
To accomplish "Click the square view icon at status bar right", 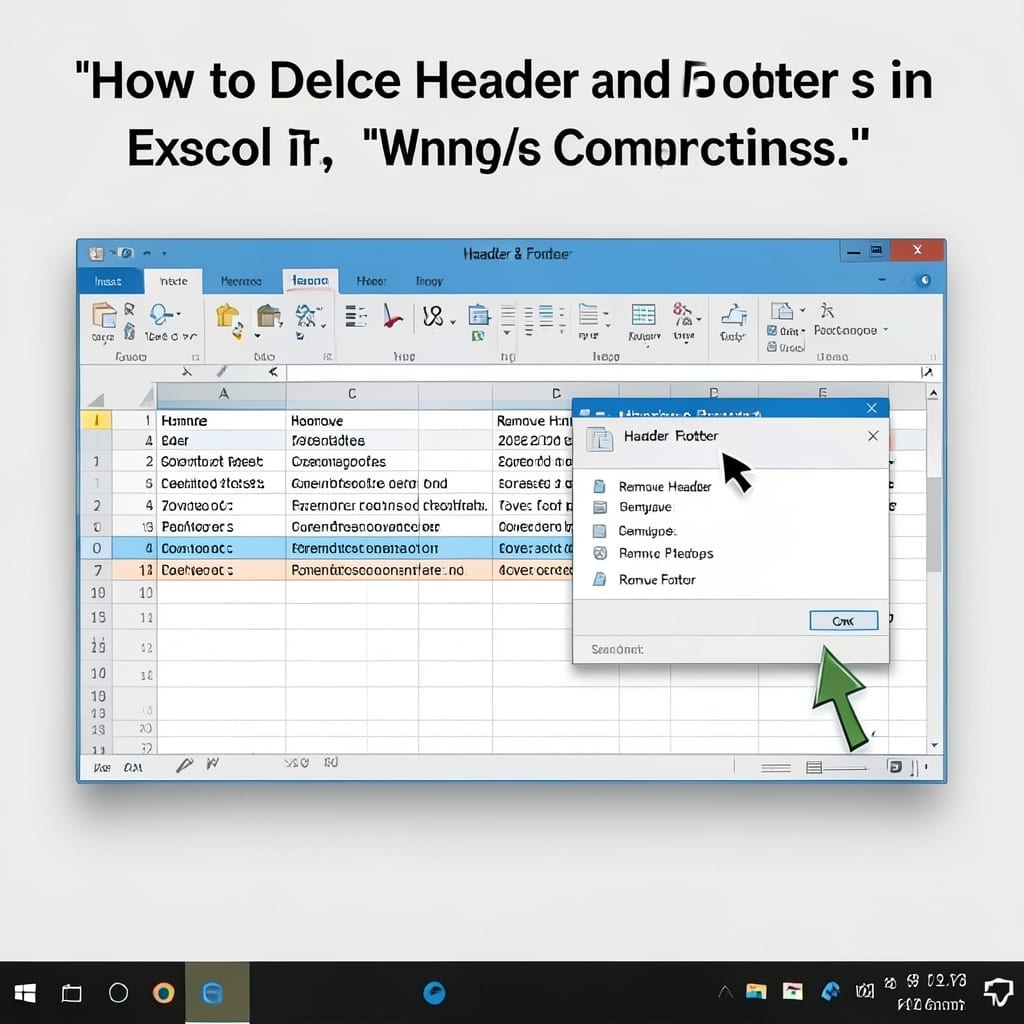I will point(895,767).
